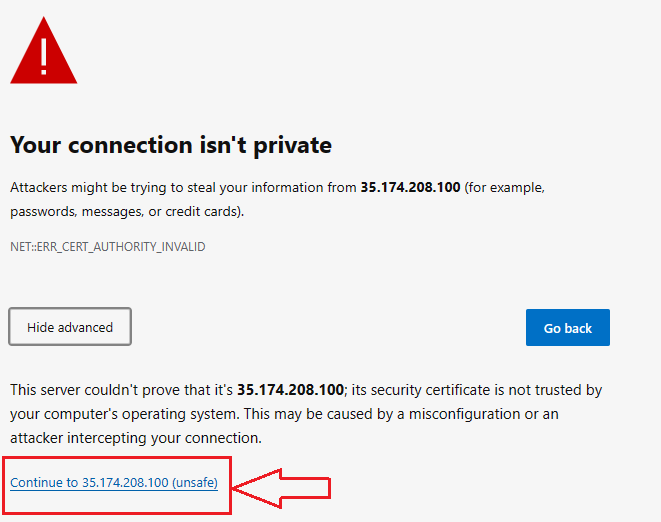661x522 pixels.
Task: Click the bold 35.174.208.100 in the attackers sentence
Action: 410,187
